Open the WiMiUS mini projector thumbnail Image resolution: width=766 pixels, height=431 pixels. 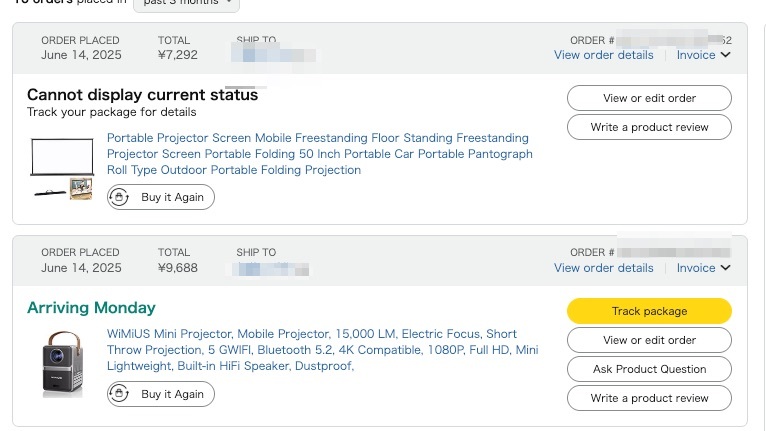[x=62, y=364]
